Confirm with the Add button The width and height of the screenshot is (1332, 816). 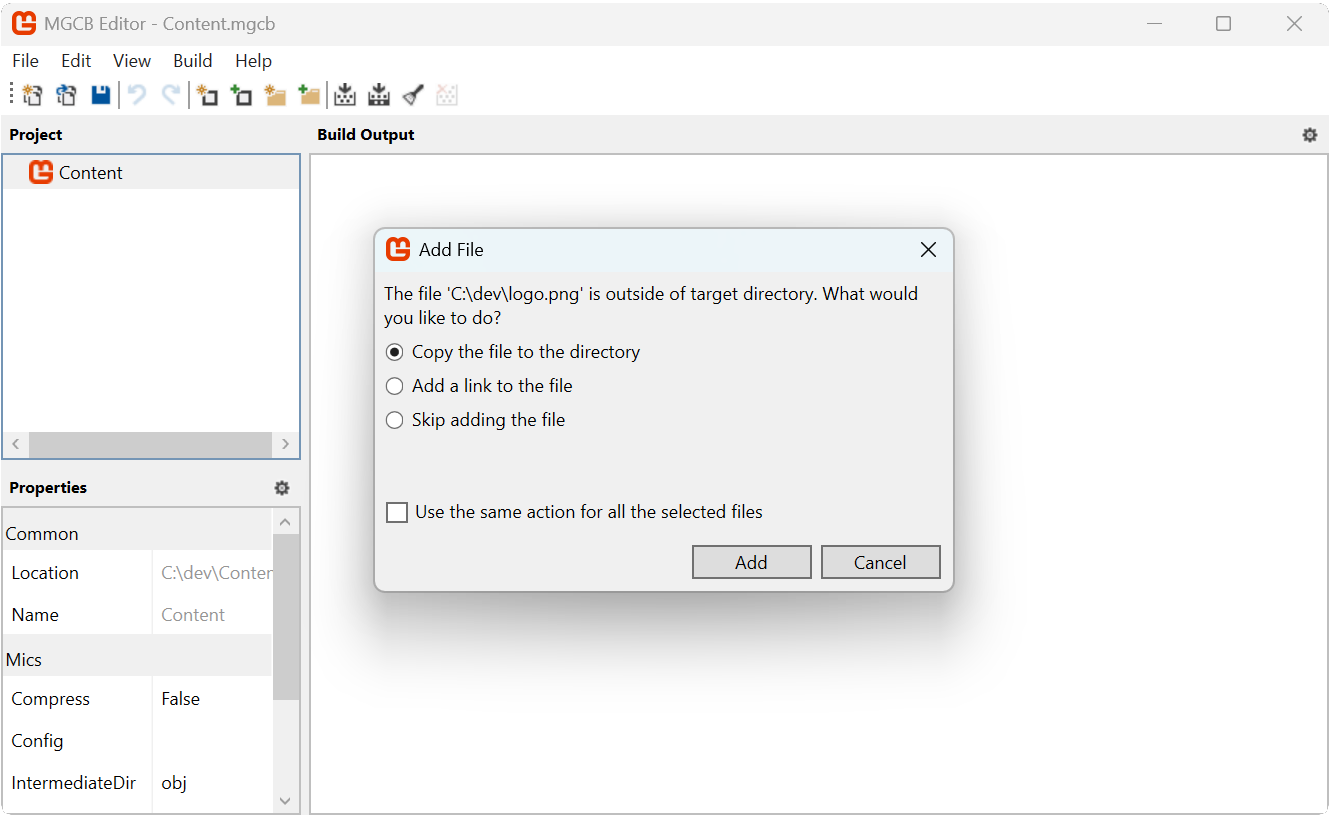coord(751,561)
